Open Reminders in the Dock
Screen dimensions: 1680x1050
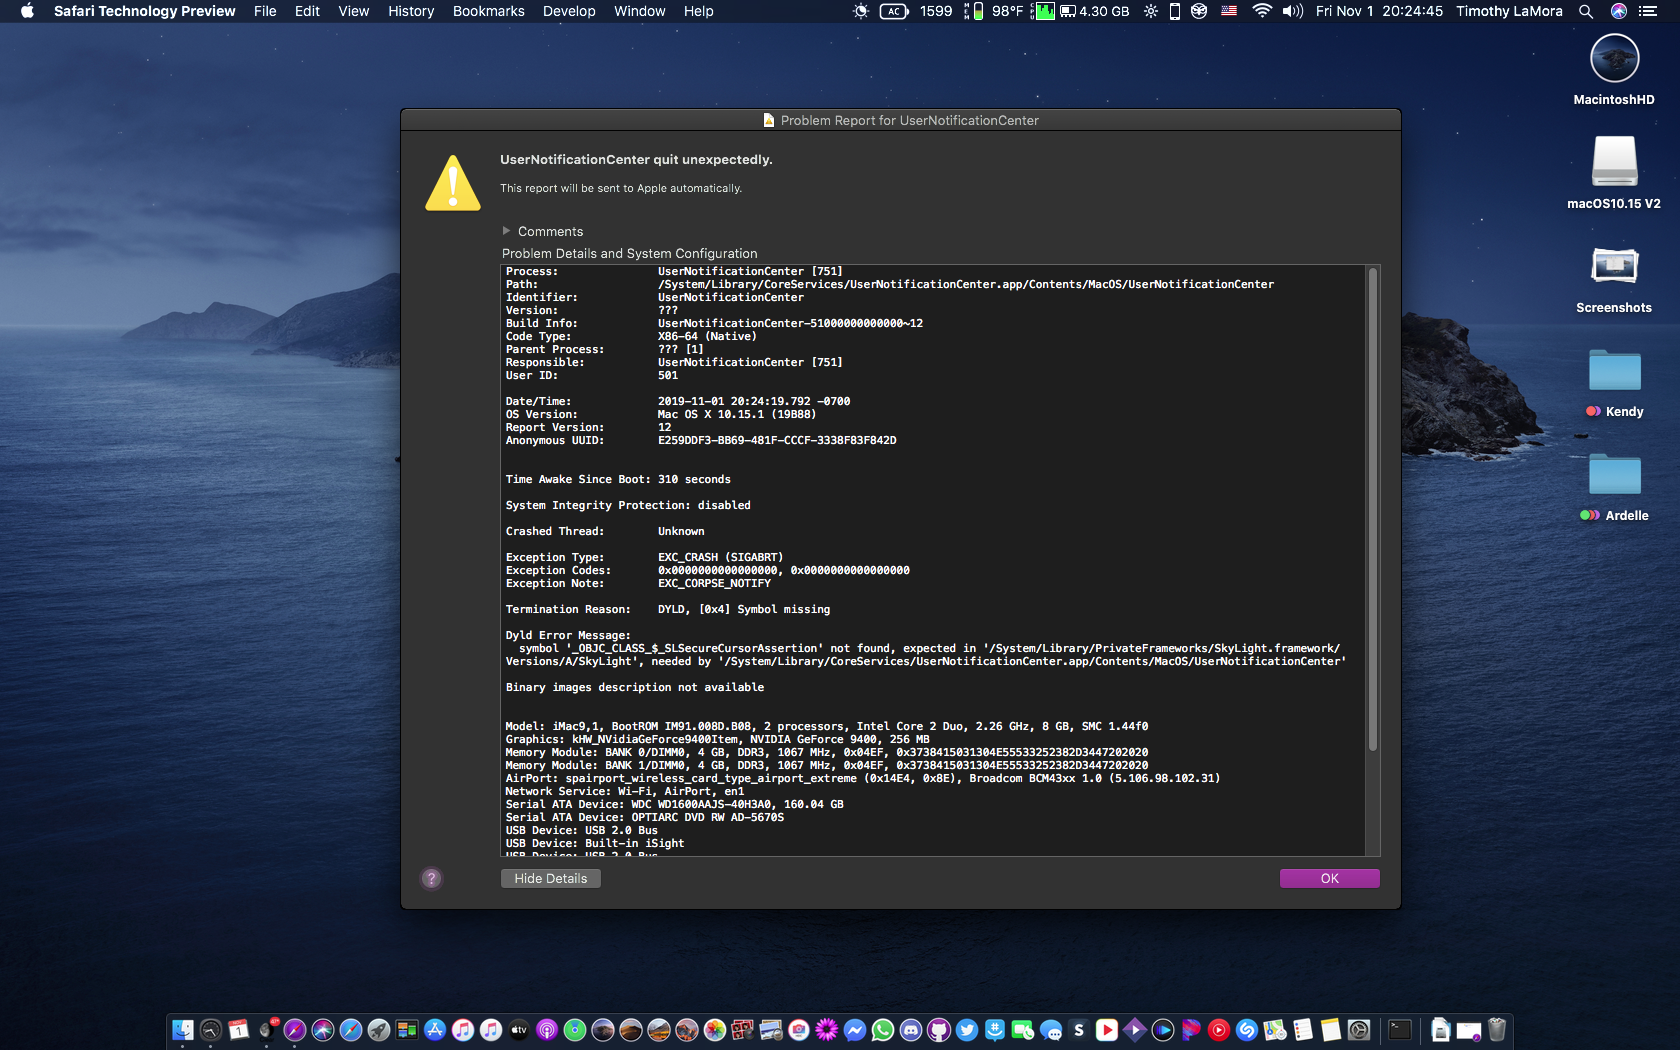1302,1030
